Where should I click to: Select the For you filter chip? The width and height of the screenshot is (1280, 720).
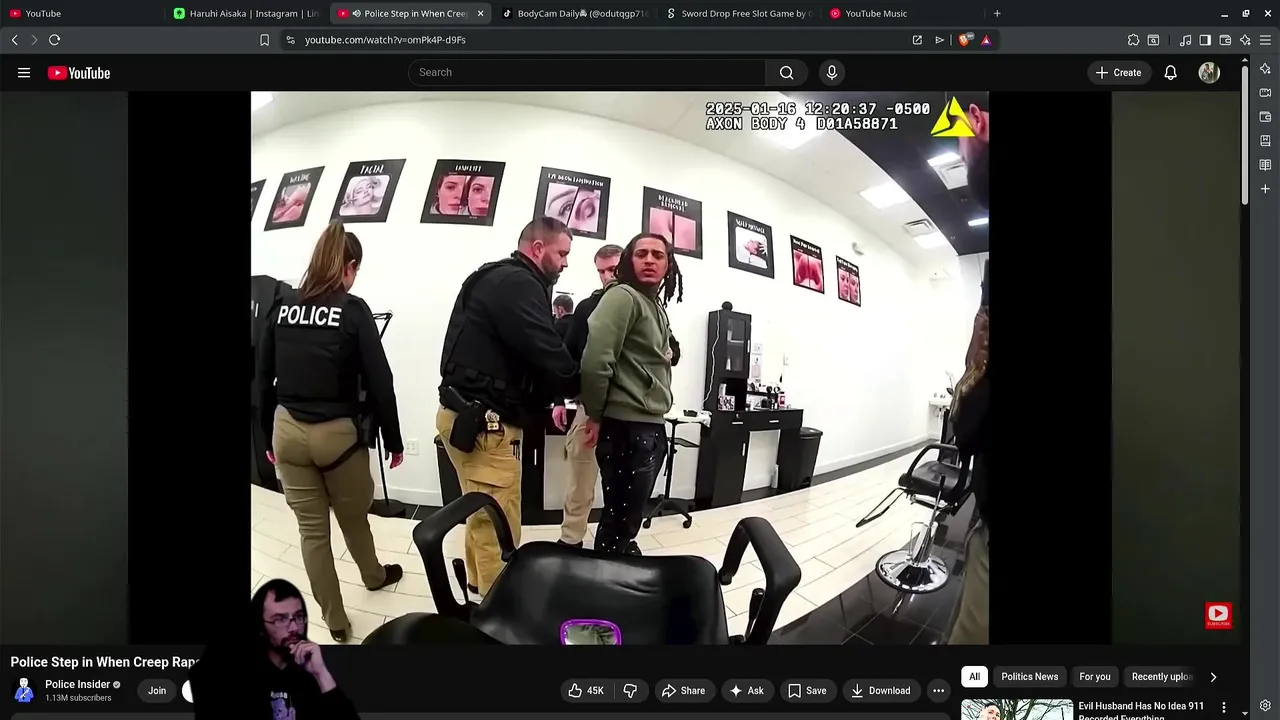click(1095, 677)
